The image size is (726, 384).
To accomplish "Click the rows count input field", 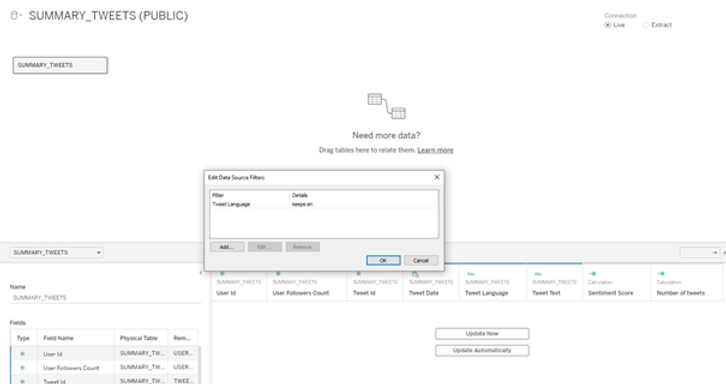I will (x=700, y=252).
